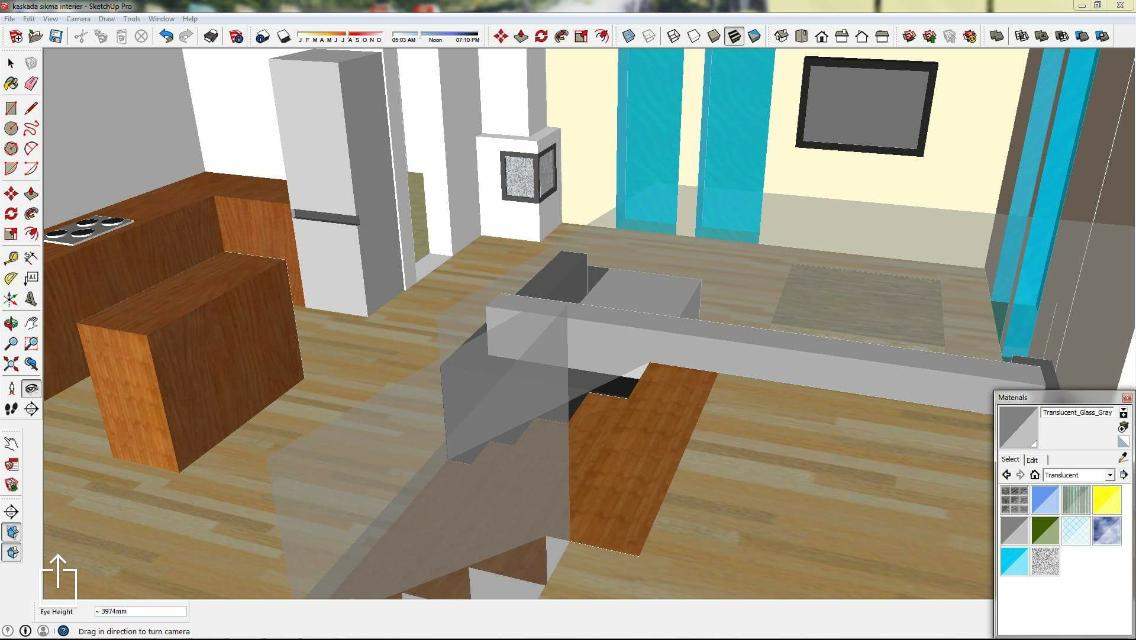Activate the Orbit camera tool
Viewport: 1136px width, 640px height.
[x=11, y=323]
